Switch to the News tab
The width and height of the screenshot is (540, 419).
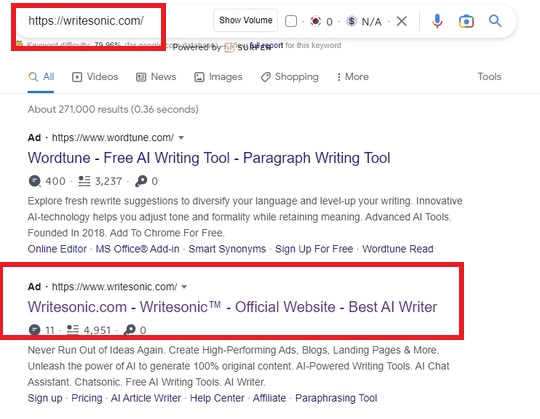point(156,77)
